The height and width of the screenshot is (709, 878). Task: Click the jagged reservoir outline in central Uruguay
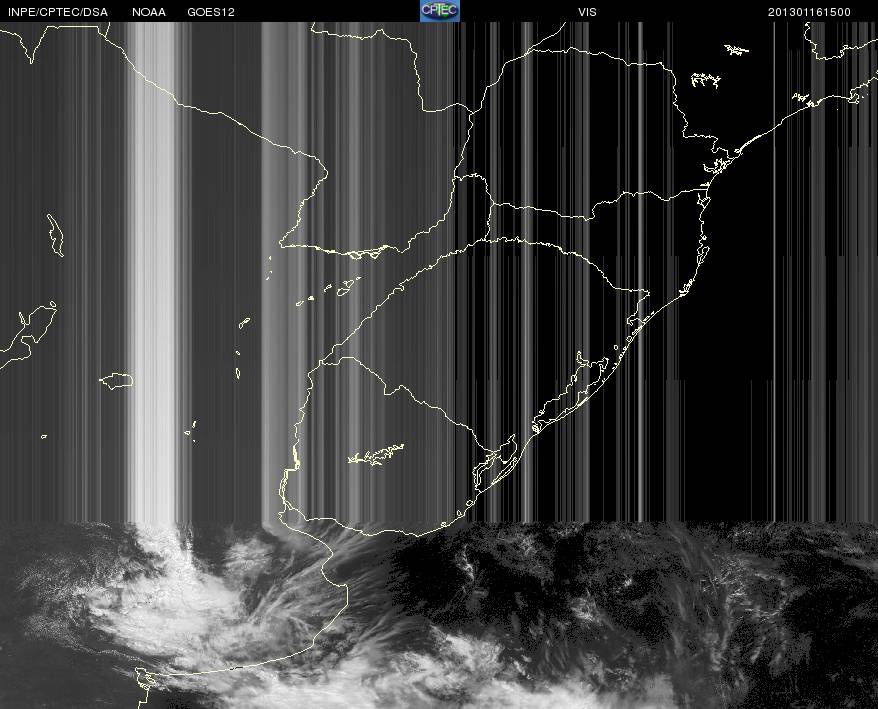click(x=375, y=456)
